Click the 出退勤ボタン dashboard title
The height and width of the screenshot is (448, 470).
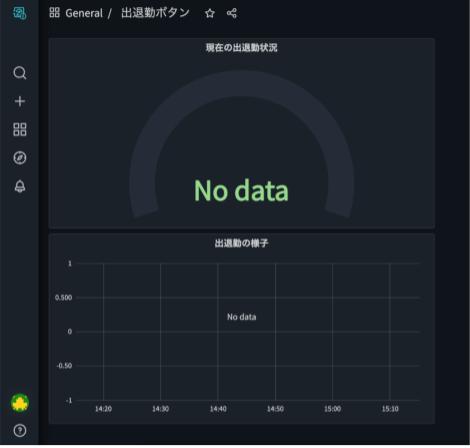[155, 13]
